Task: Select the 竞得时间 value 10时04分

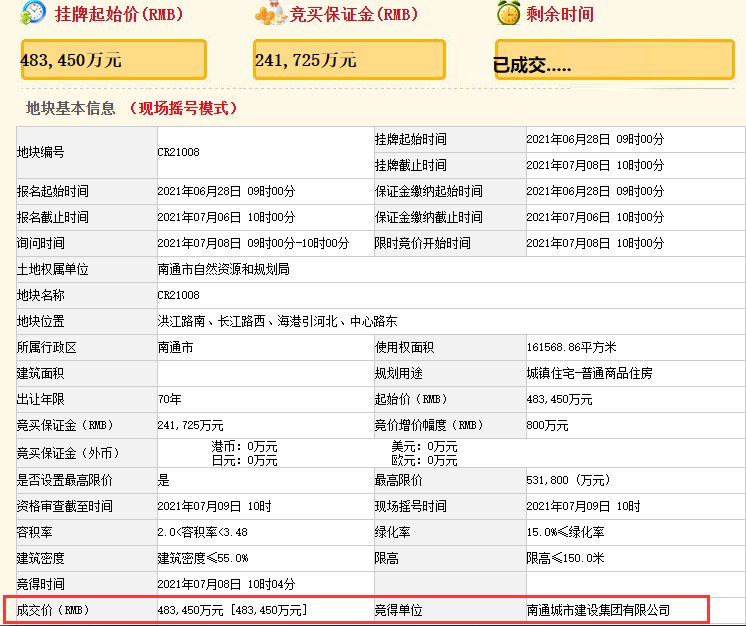Action: click(226, 584)
